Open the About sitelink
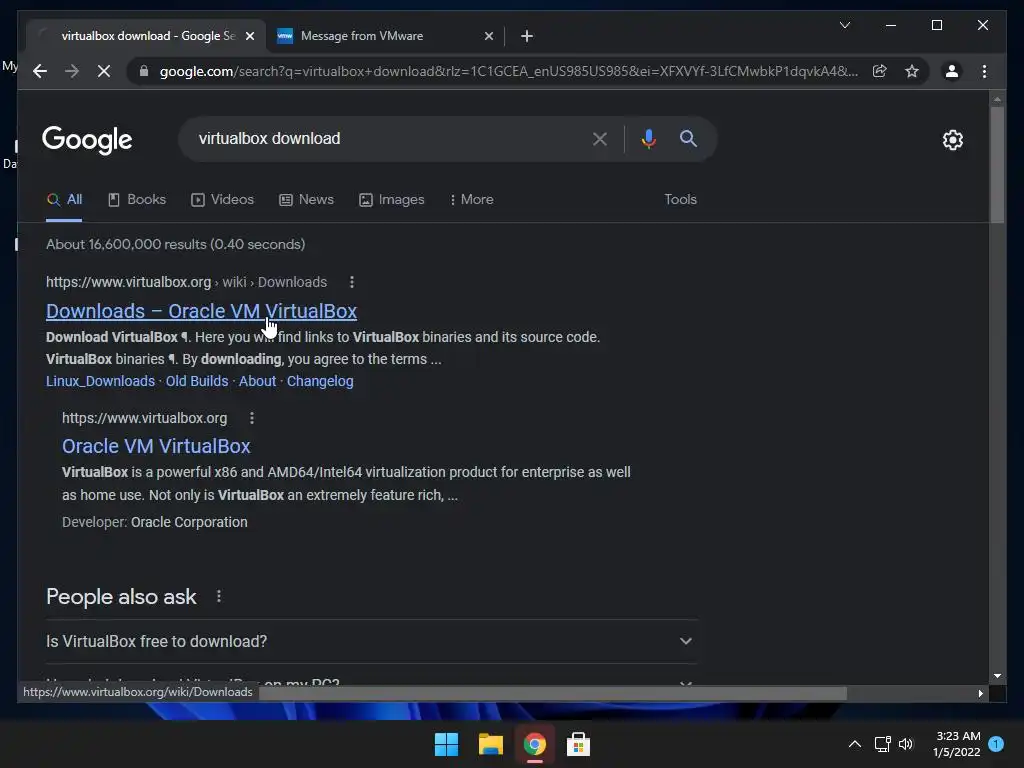Viewport: 1024px width, 768px height. [x=257, y=381]
